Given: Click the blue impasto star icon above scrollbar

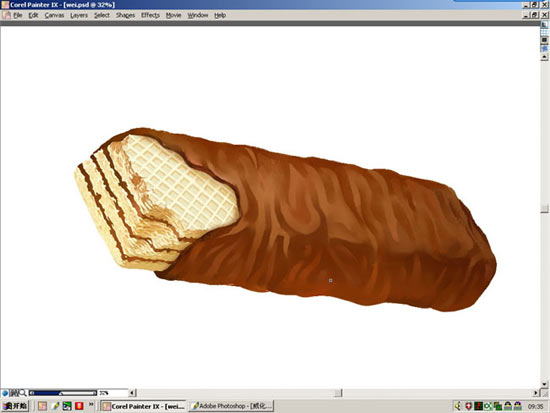Looking at the screenshot, I should 544,48.
